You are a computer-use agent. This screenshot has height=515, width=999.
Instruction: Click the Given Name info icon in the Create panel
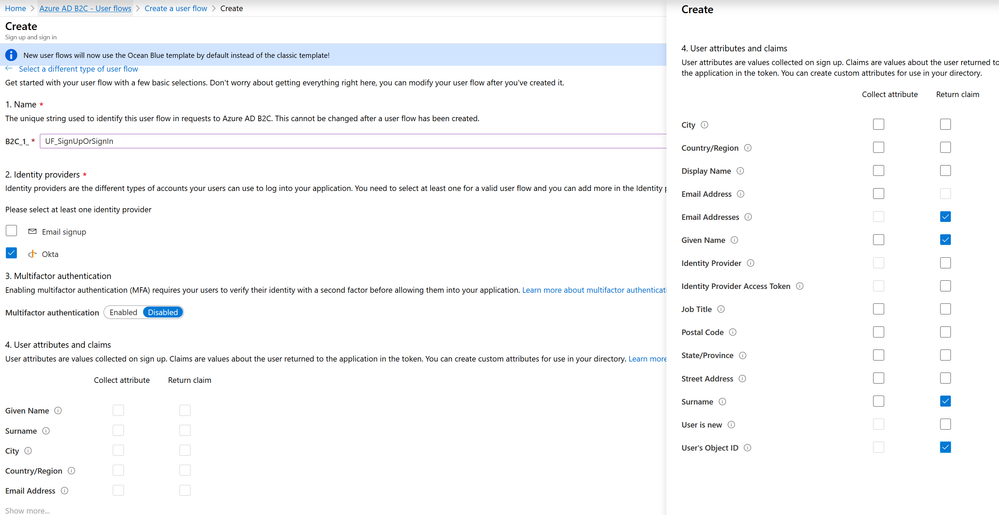735,240
